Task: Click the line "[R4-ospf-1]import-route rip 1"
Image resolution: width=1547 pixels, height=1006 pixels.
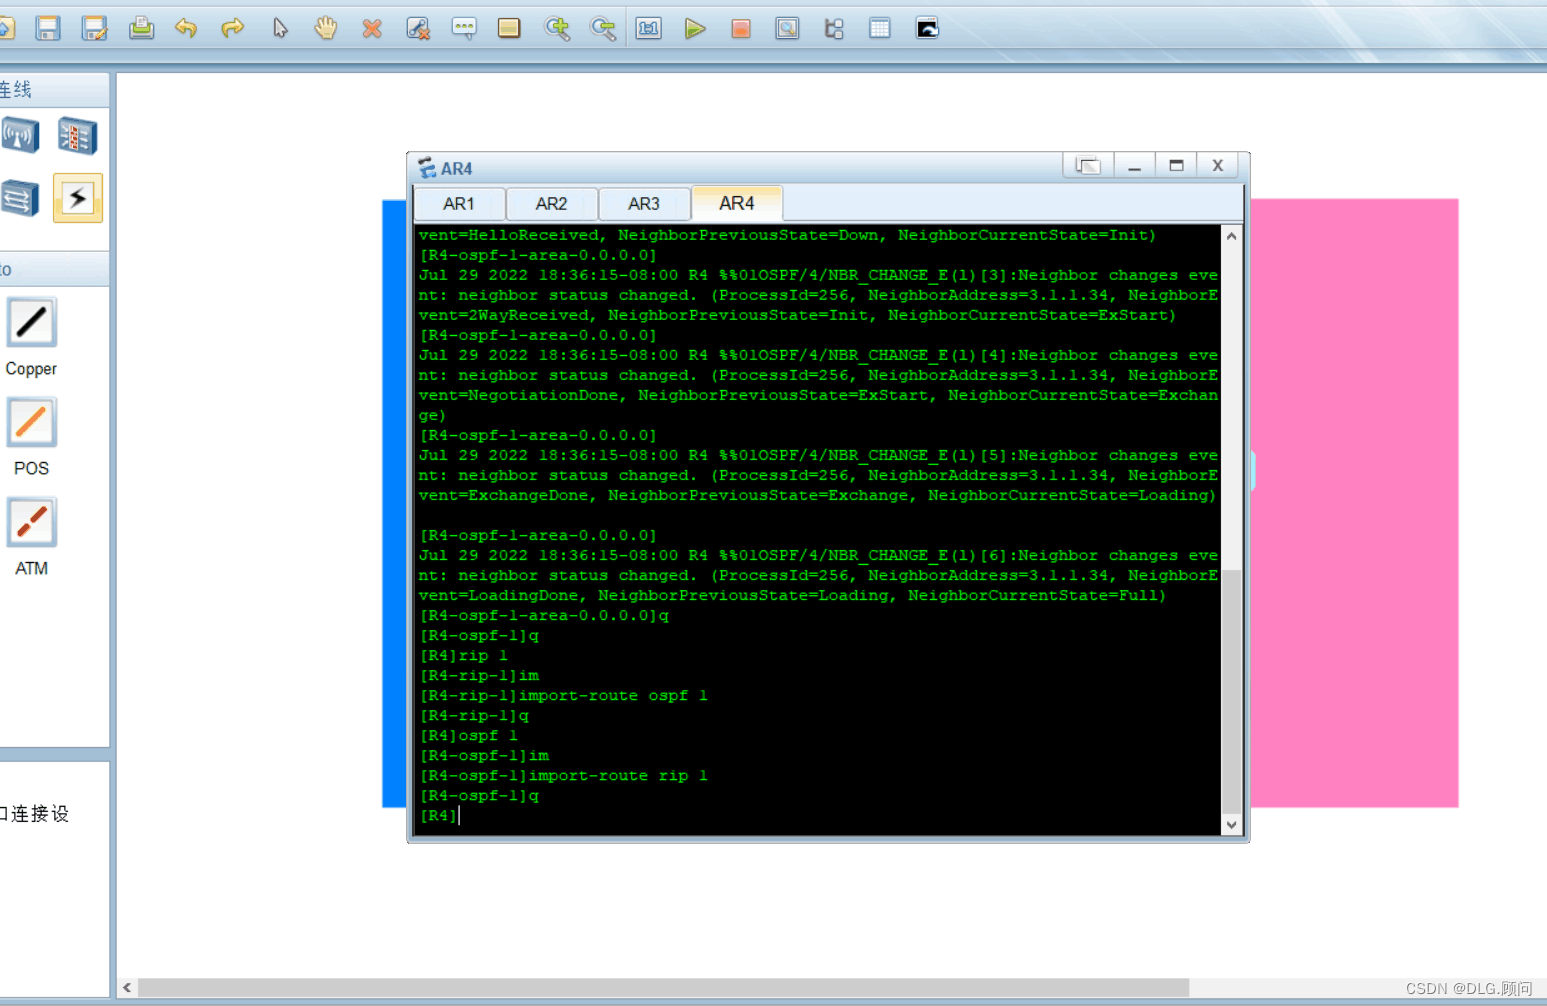Action: 563,776
